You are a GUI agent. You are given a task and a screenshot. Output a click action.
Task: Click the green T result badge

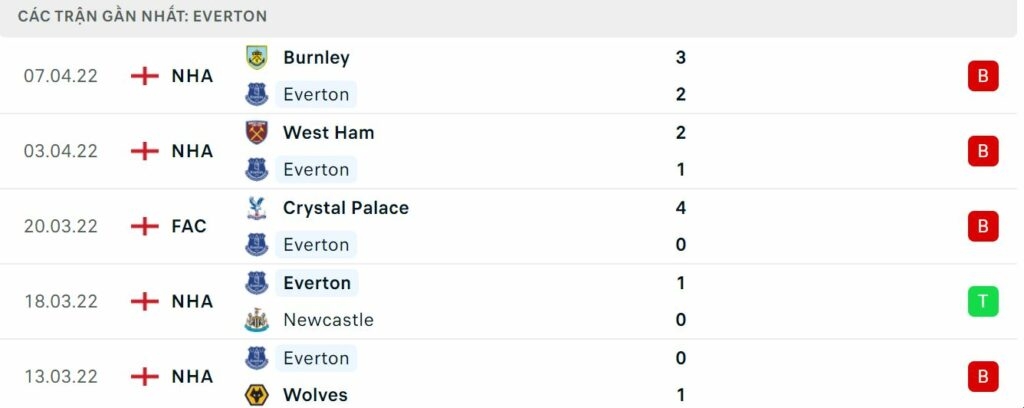pyautogui.click(x=982, y=301)
